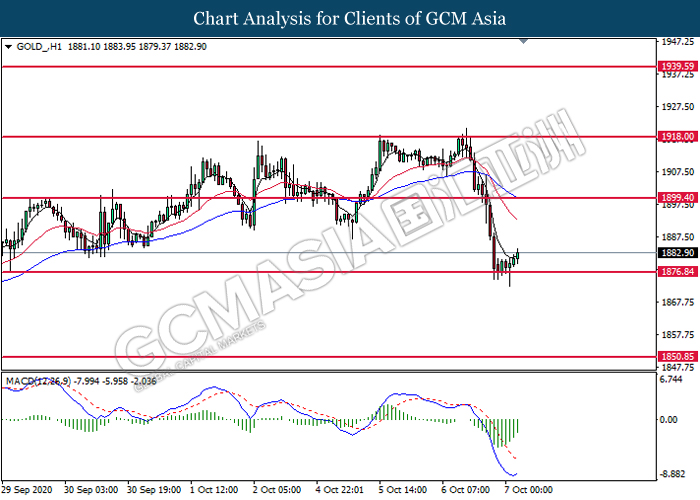Click the chart shift marker triangle at top

pyautogui.click(x=524, y=42)
